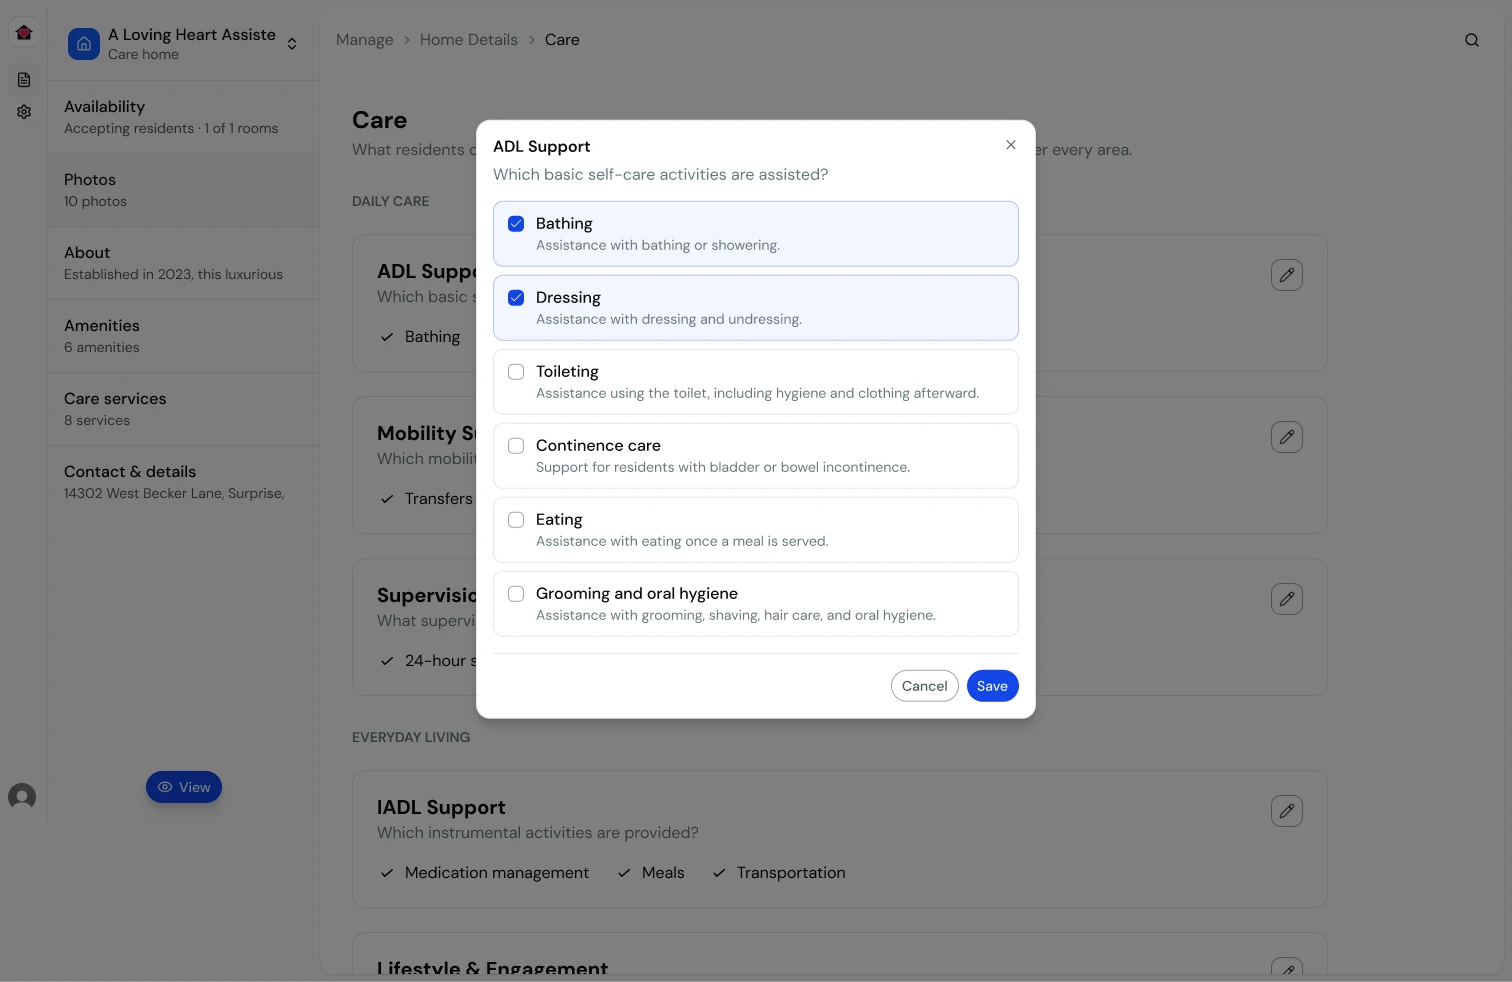Click the Transportation item
Image resolution: width=1512 pixels, height=982 pixels.
[779, 873]
